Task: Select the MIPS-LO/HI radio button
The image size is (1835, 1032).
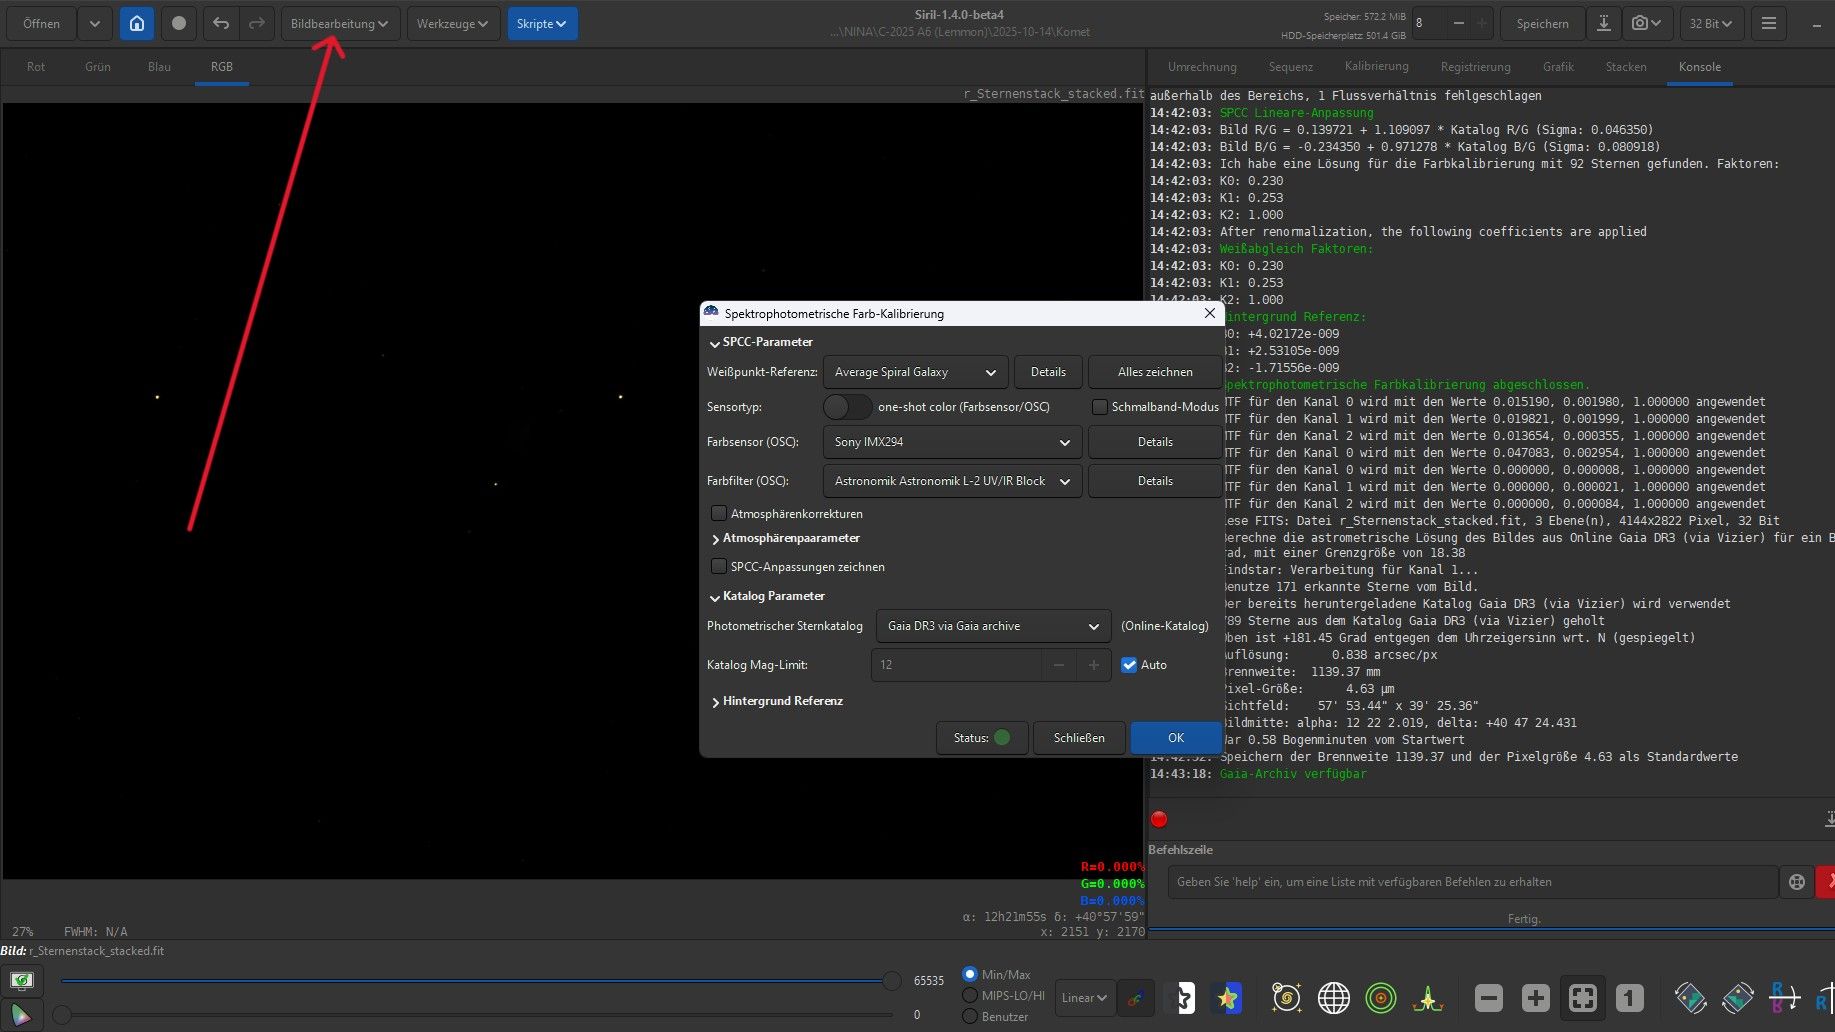Action: tap(969, 995)
